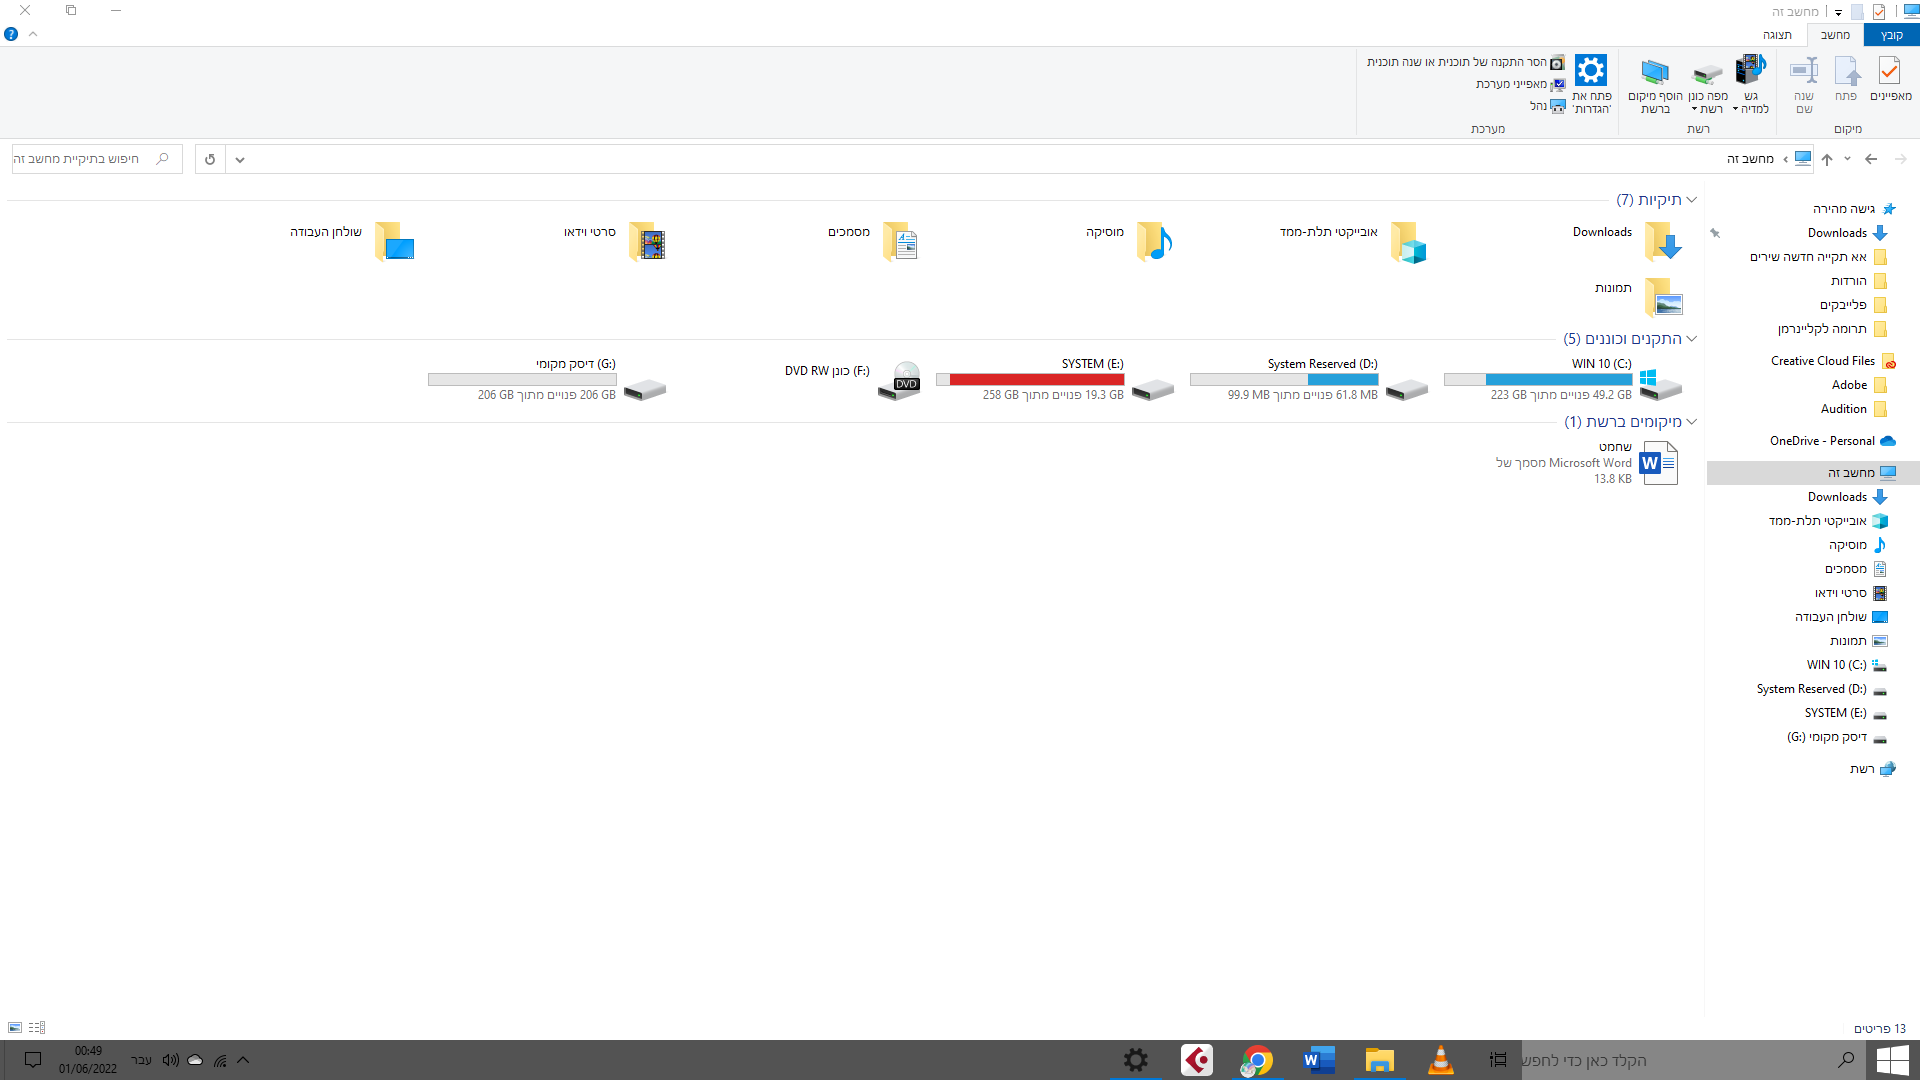Image resolution: width=1920 pixels, height=1080 pixels.
Task: Click the Up arrow navigation button
Action: [x=1827, y=159]
